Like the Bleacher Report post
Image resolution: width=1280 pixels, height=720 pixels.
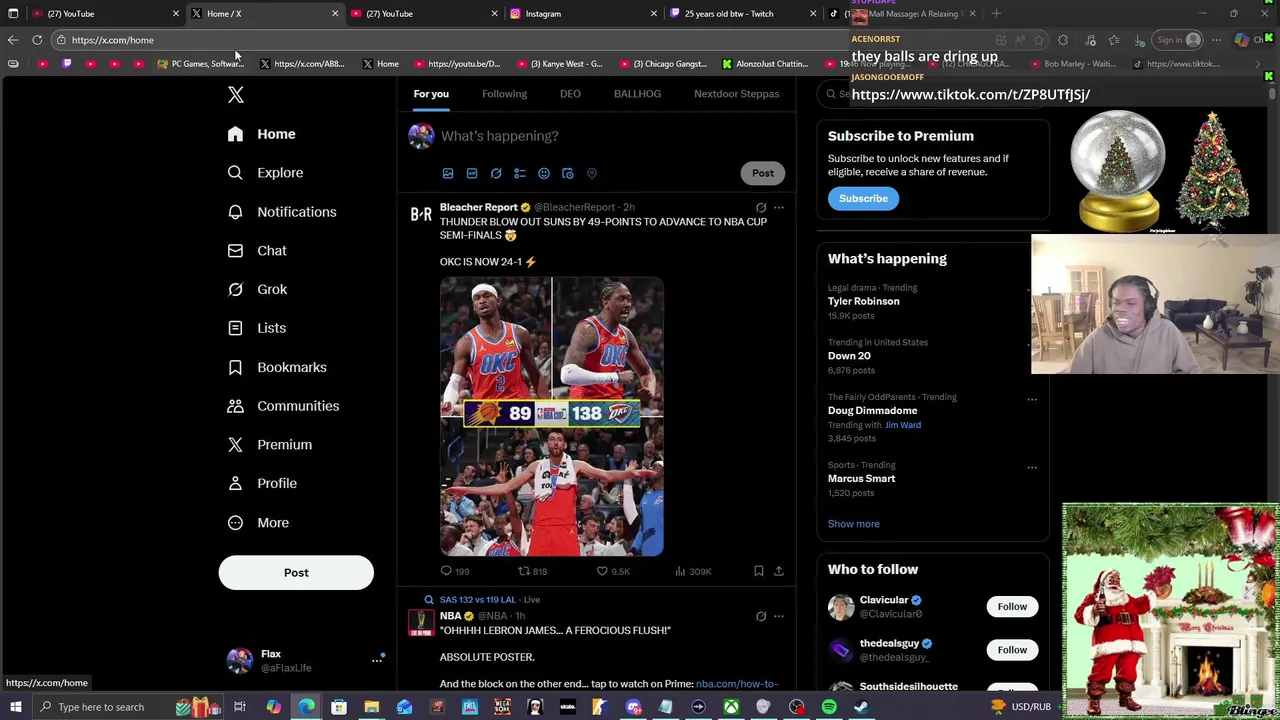(x=613, y=571)
